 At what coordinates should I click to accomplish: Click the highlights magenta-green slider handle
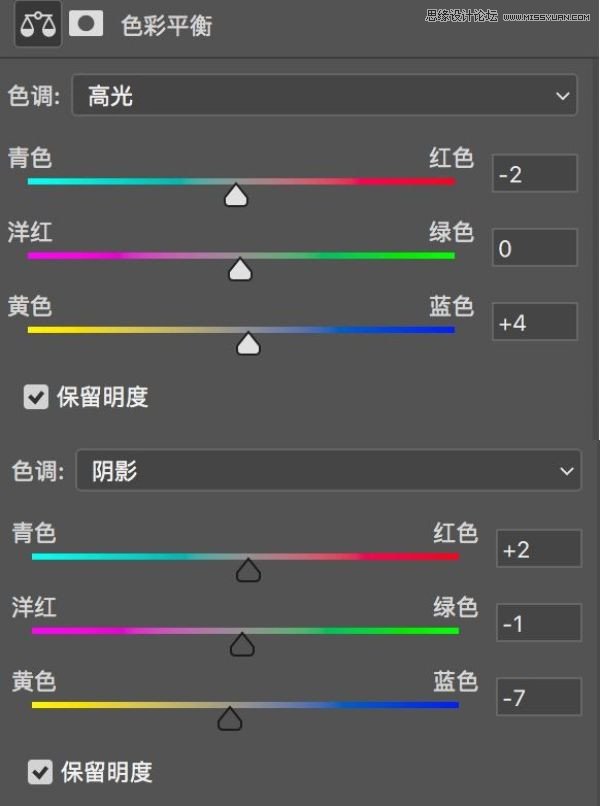pyautogui.click(x=240, y=269)
